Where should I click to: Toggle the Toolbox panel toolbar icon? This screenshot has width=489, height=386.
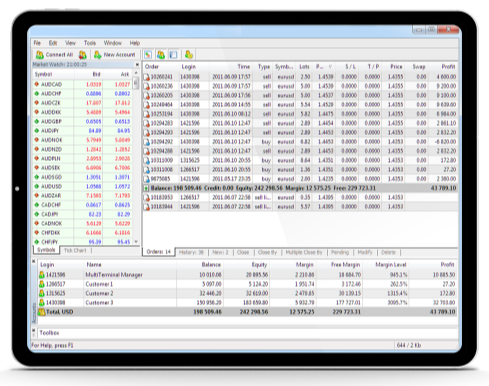coord(173,55)
